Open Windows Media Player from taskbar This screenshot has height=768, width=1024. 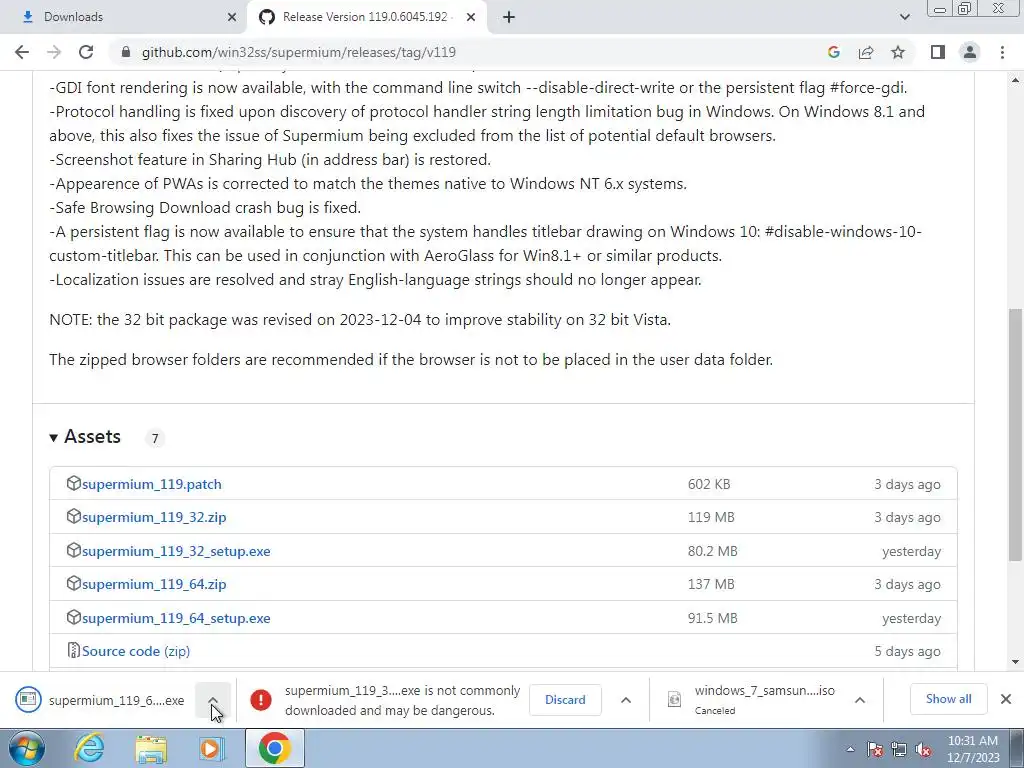pyautogui.click(x=212, y=748)
